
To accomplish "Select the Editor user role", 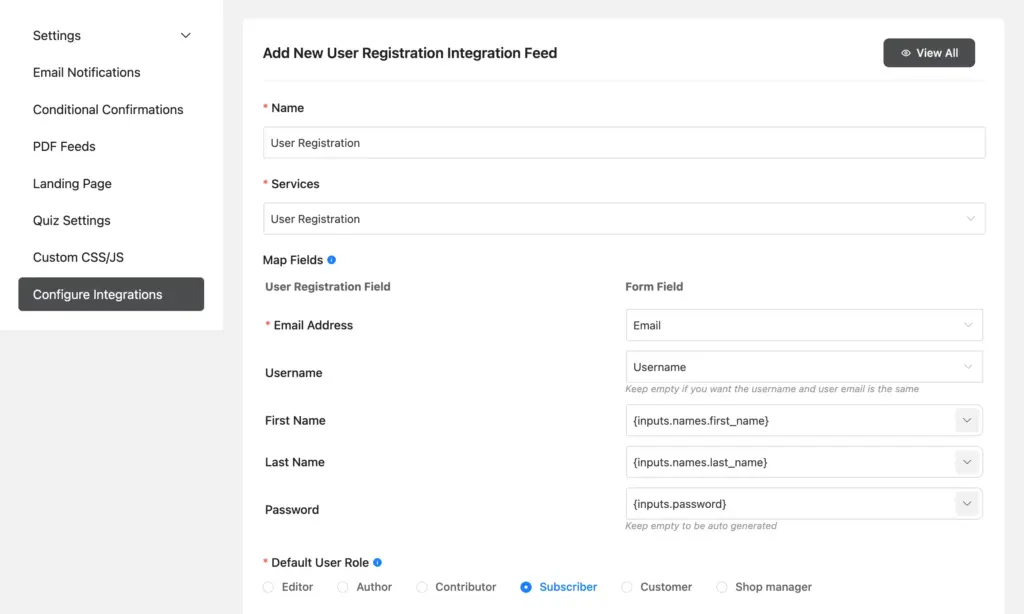I will (x=268, y=587).
